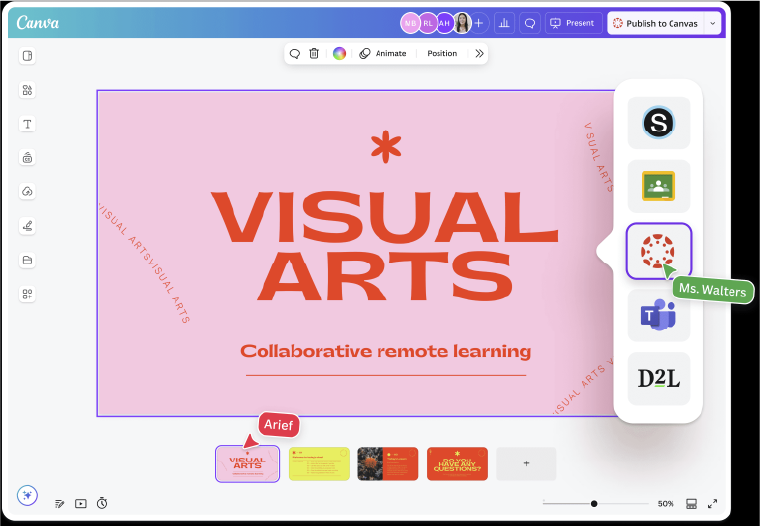Select the yellow slide thumbnail
This screenshot has width=760, height=526.
[319, 464]
